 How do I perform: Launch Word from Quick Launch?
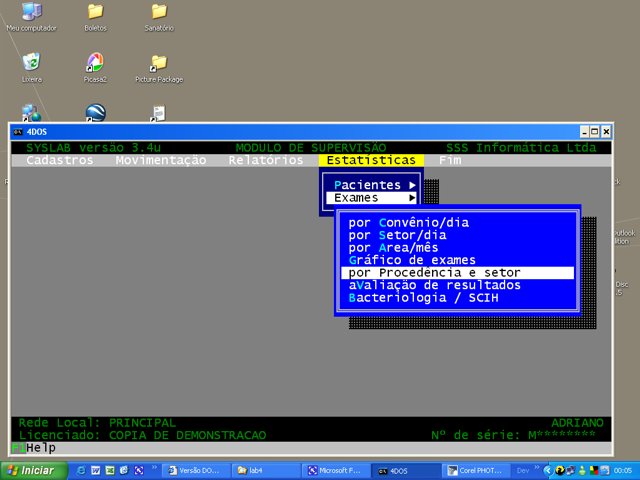[x=96, y=470]
